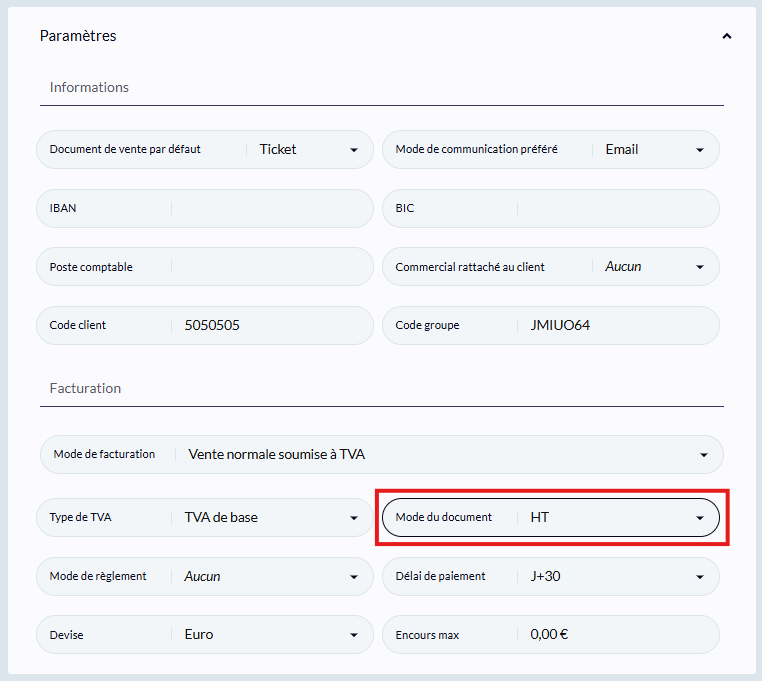Click the BIC input field
The height and width of the screenshot is (681, 762).
(551, 208)
